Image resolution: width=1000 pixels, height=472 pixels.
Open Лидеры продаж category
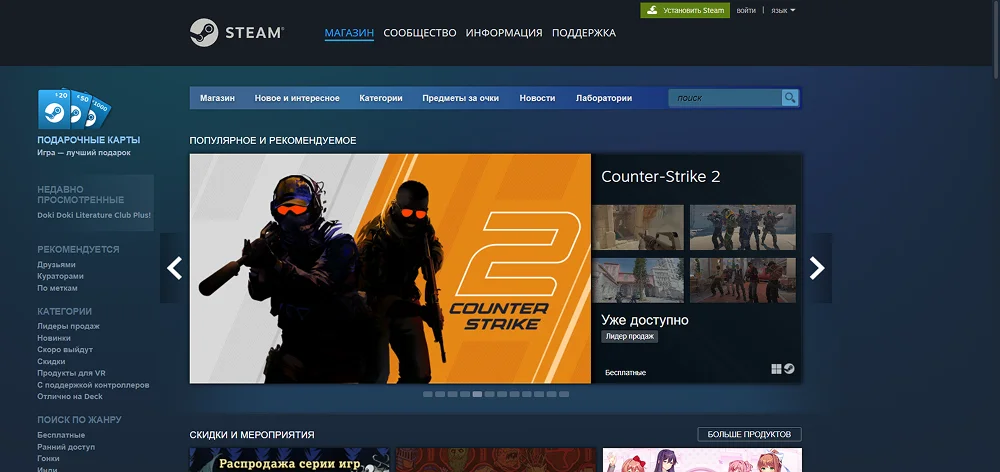[x=68, y=326]
